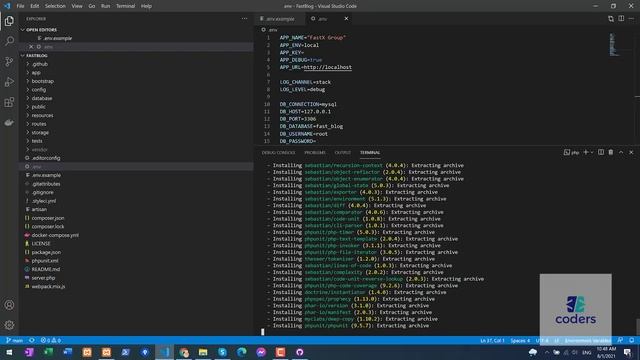Open the Edit menu
640x360 pixels.
click(35, 6)
